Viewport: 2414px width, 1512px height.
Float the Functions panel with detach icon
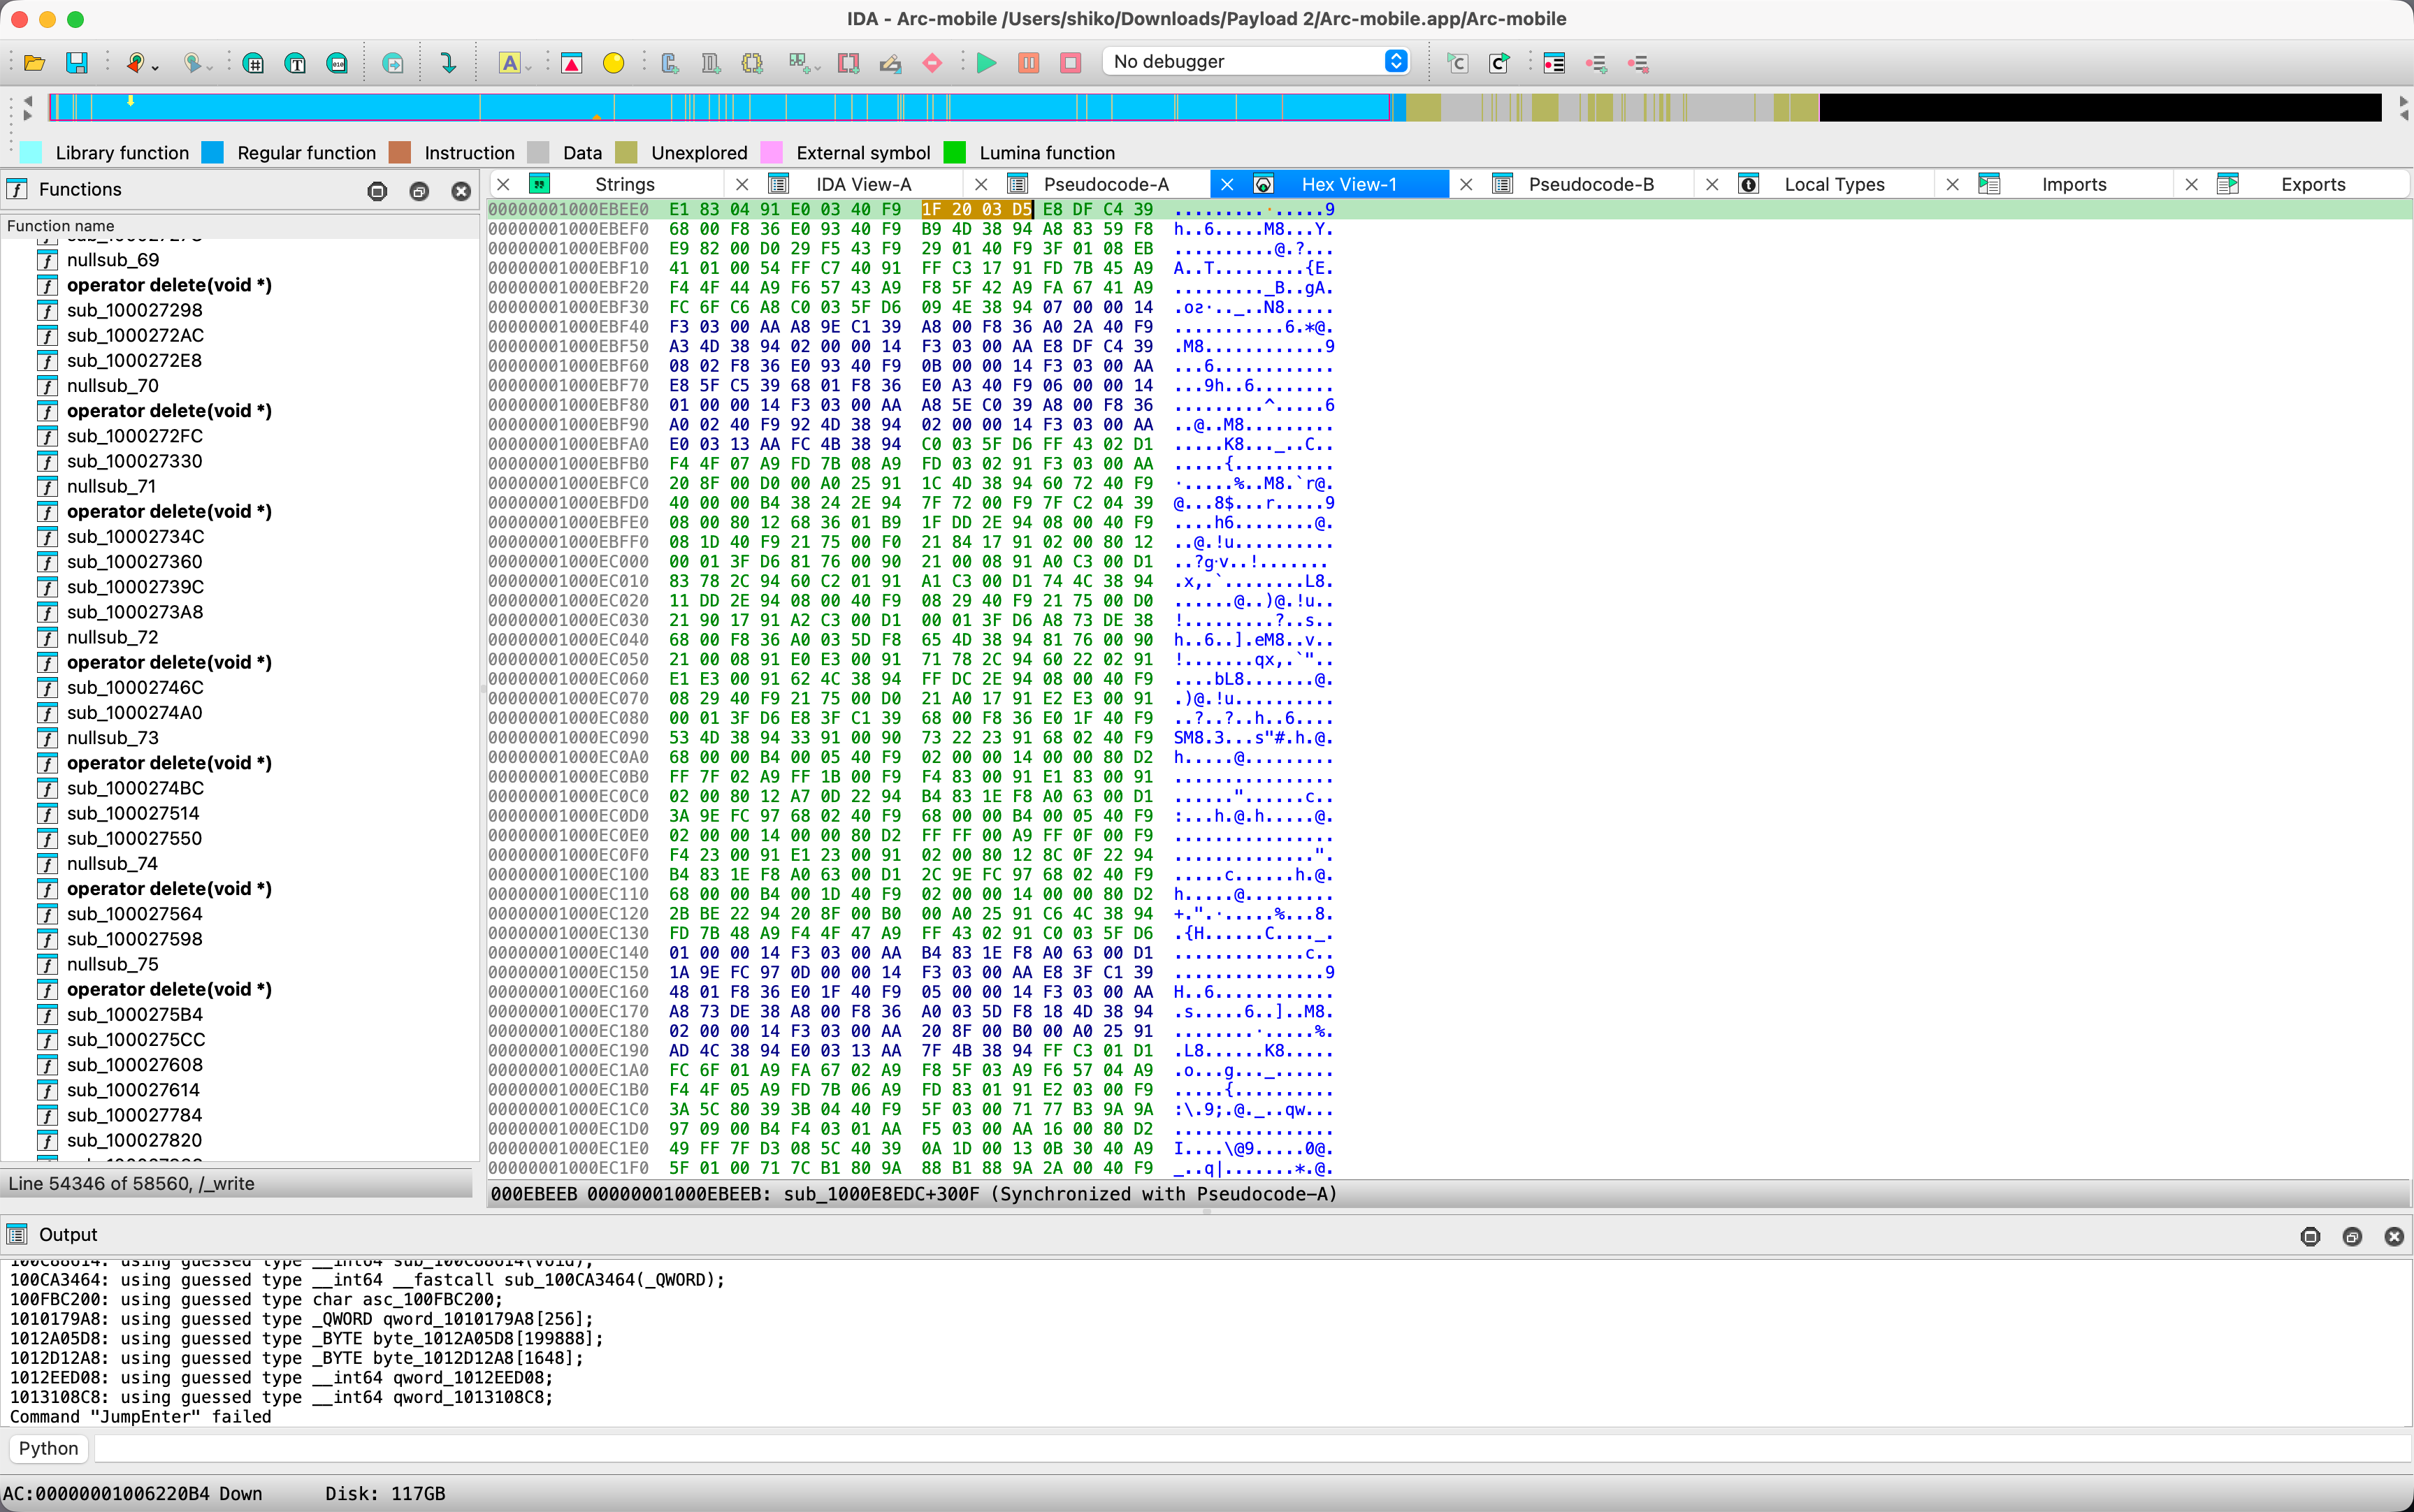click(419, 191)
